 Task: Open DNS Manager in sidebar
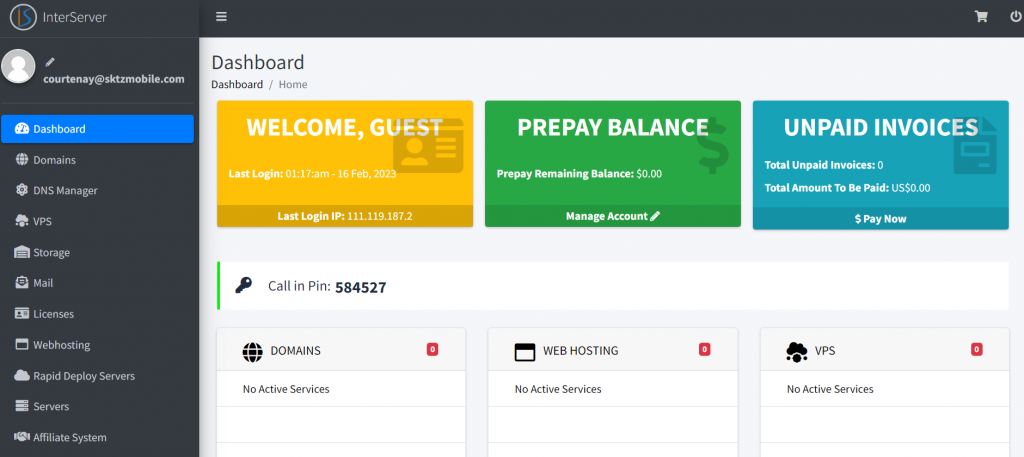(97, 191)
